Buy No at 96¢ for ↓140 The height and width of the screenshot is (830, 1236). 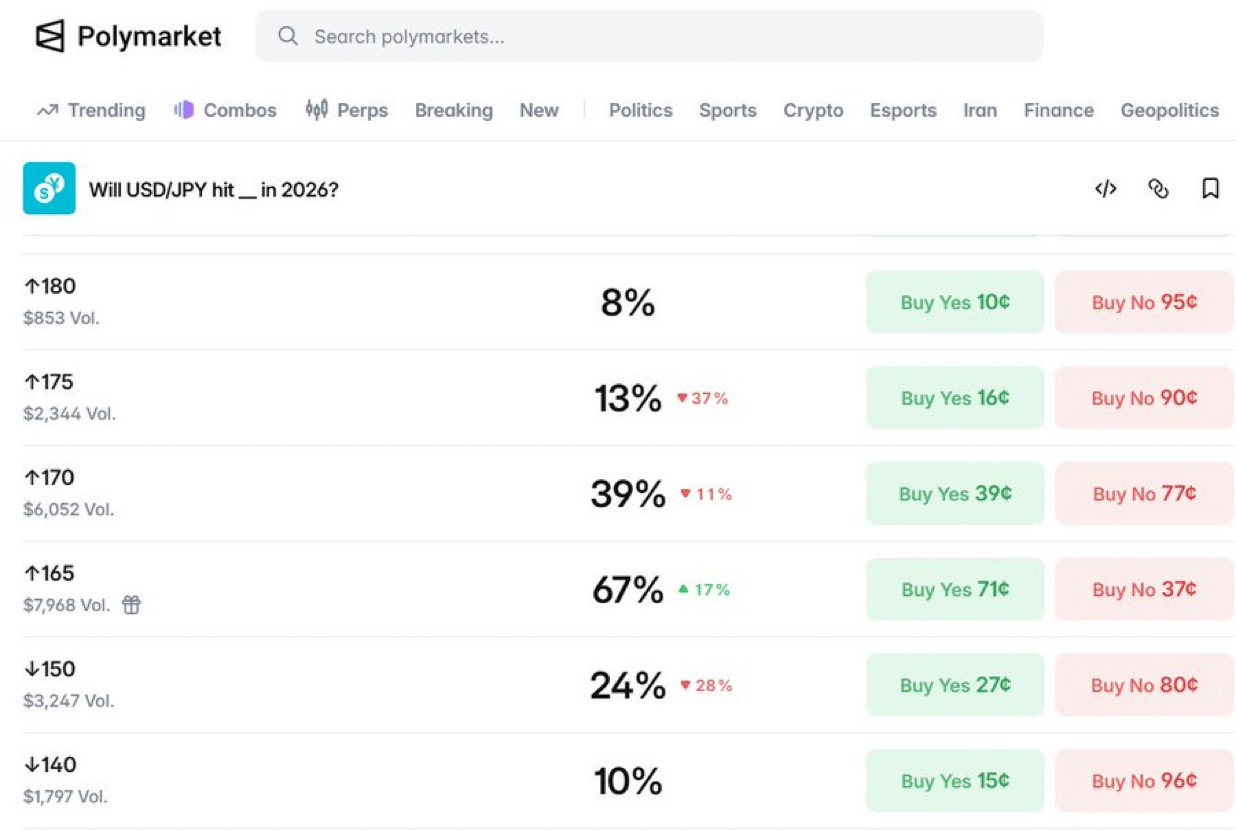click(x=1144, y=781)
